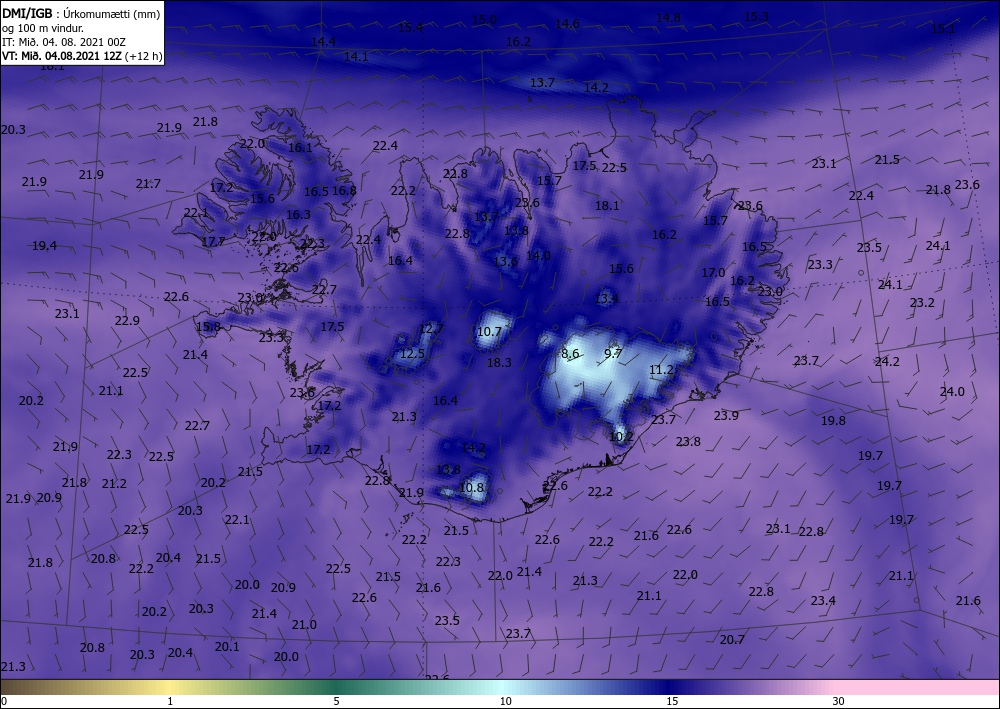Click the color scale tick label '10'
Viewport: 1000px width, 709px height.
pyautogui.click(x=505, y=701)
